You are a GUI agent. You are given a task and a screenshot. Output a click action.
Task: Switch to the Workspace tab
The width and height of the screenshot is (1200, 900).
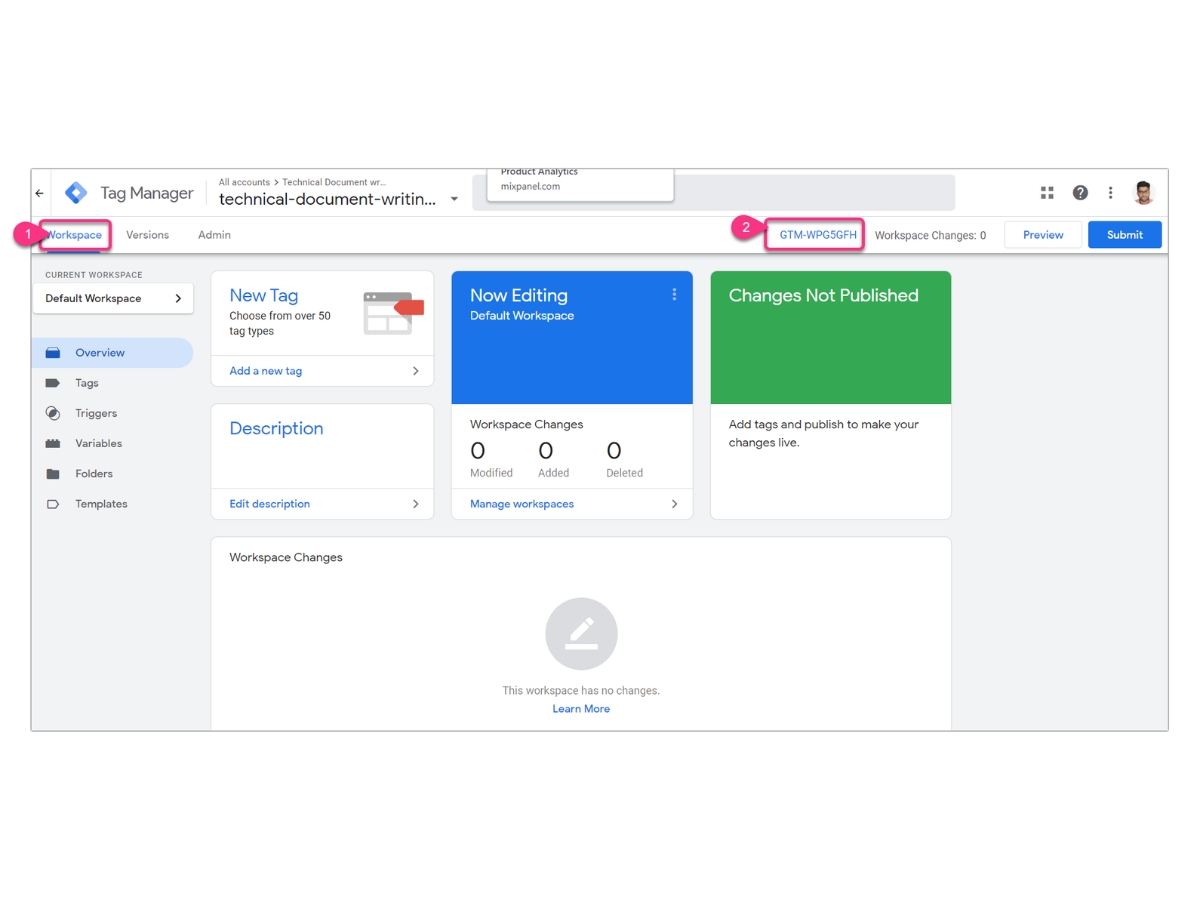coord(74,235)
